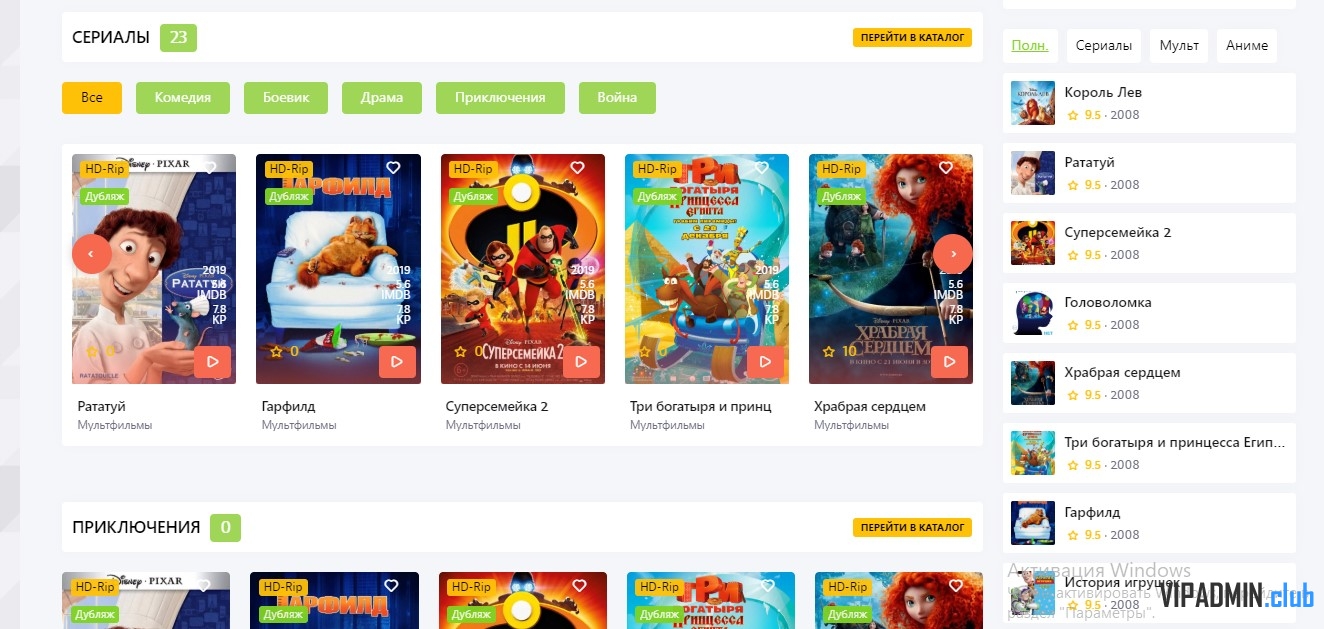Image resolution: width=1324 pixels, height=629 pixels.
Task: Click the play button on Рататуй poster
Action: pos(212,362)
